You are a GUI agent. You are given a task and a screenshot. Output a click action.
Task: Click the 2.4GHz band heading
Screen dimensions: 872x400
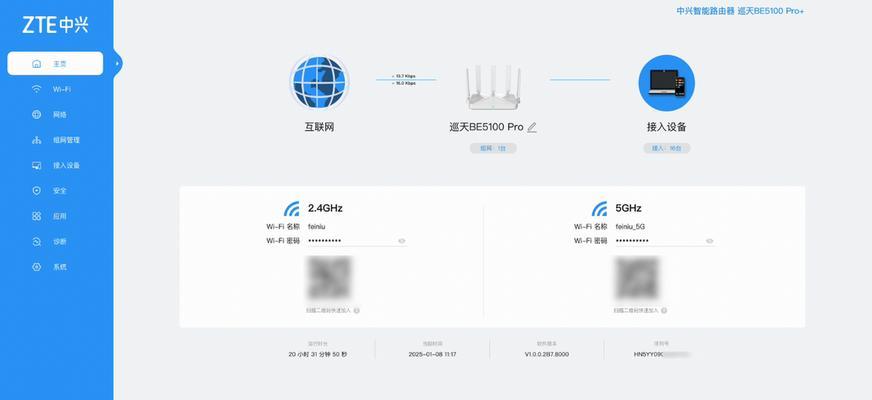[x=325, y=209]
